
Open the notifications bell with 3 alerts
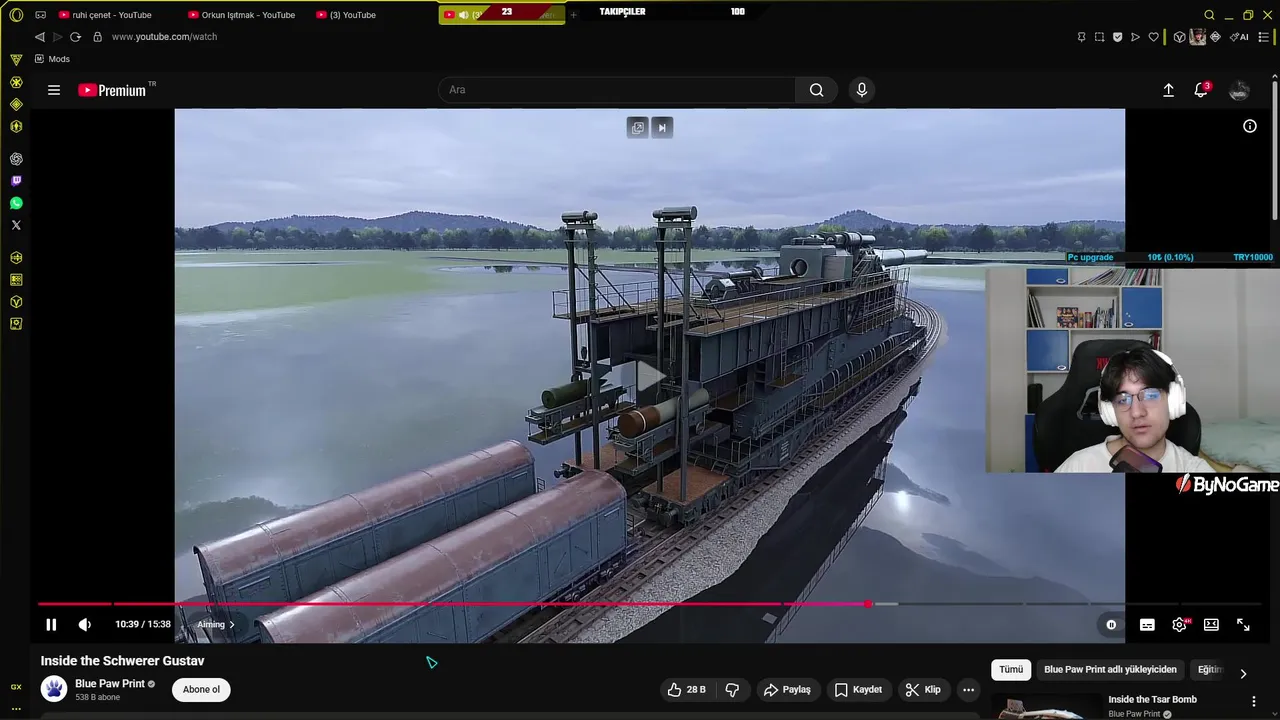click(x=1201, y=90)
